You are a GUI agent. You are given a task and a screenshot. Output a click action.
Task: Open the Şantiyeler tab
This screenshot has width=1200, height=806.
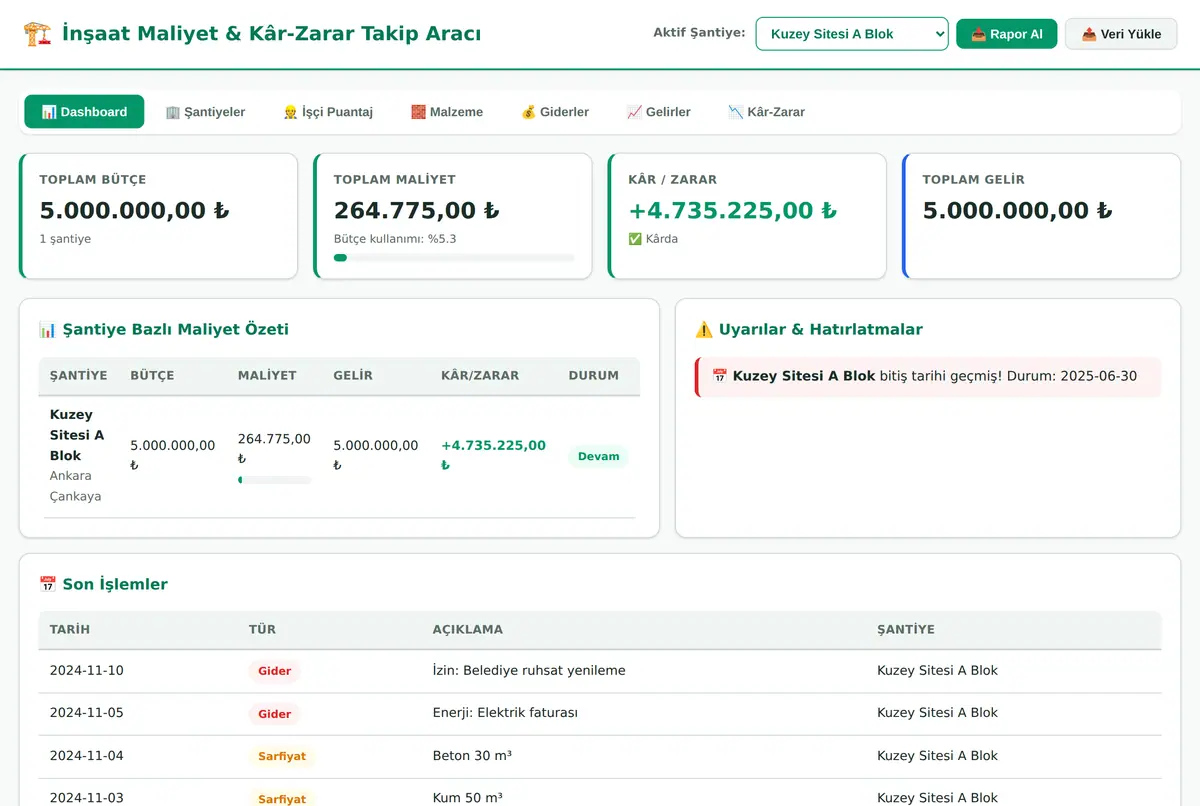[205, 112]
